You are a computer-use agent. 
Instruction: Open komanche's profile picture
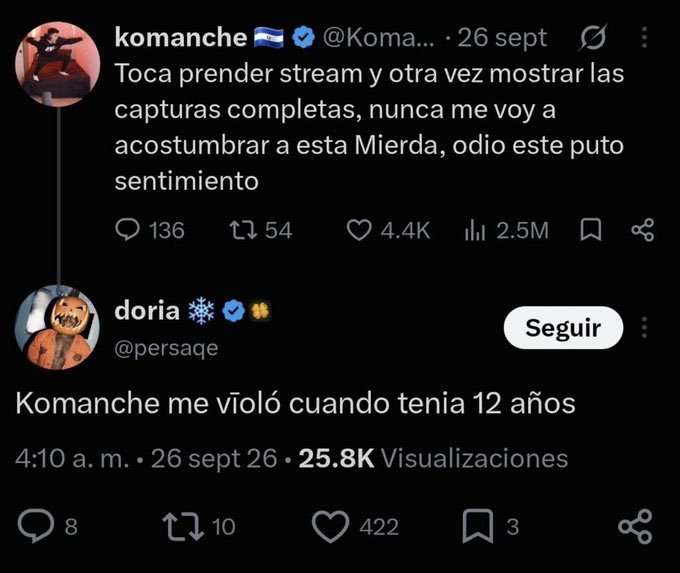pyautogui.click(x=57, y=64)
